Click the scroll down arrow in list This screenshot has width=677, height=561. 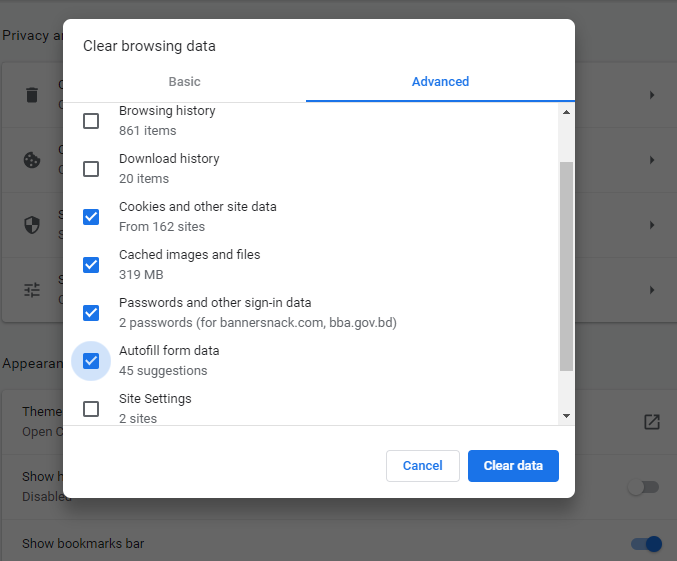566,415
